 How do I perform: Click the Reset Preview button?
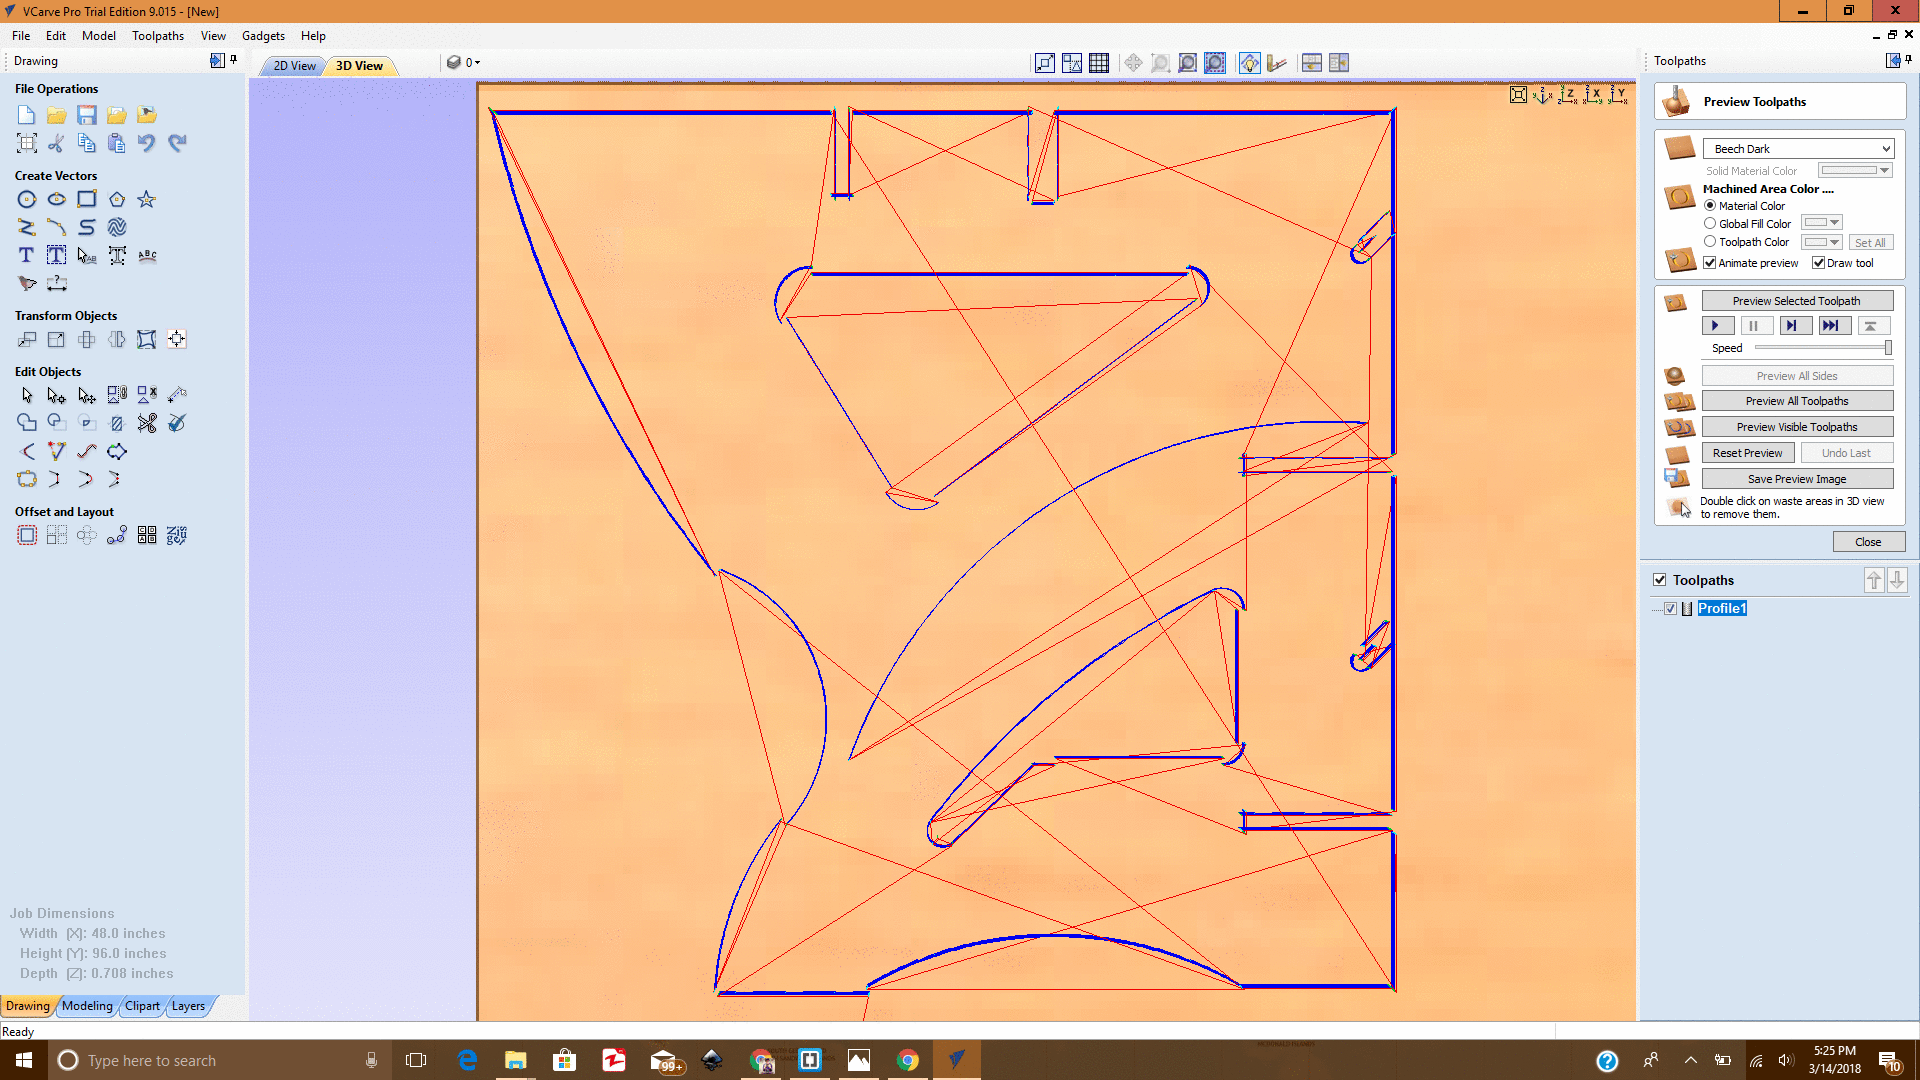click(1747, 453)
